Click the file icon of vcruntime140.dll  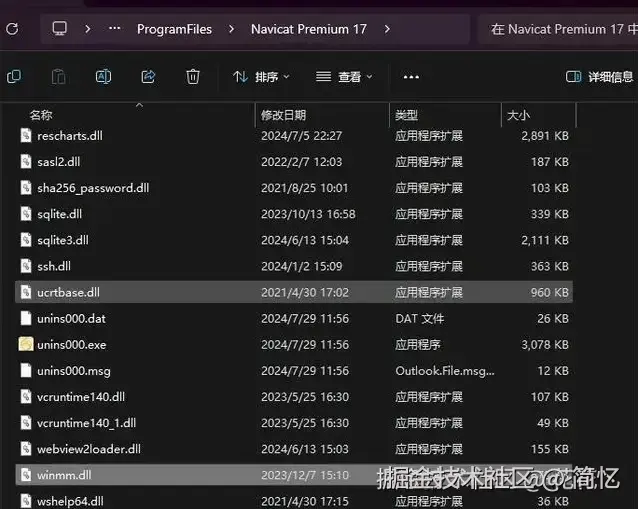point(26,396)
